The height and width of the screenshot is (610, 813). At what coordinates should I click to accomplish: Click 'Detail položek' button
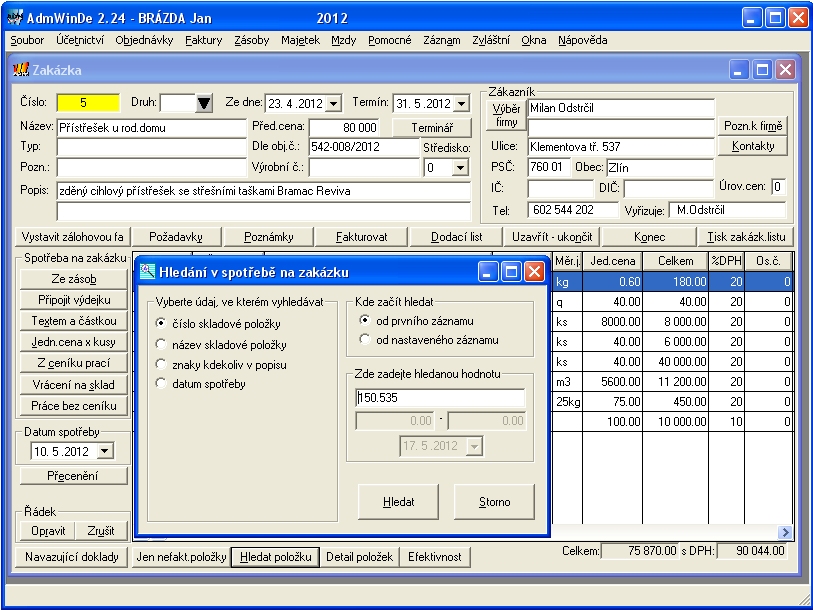[x=359, y=557]
